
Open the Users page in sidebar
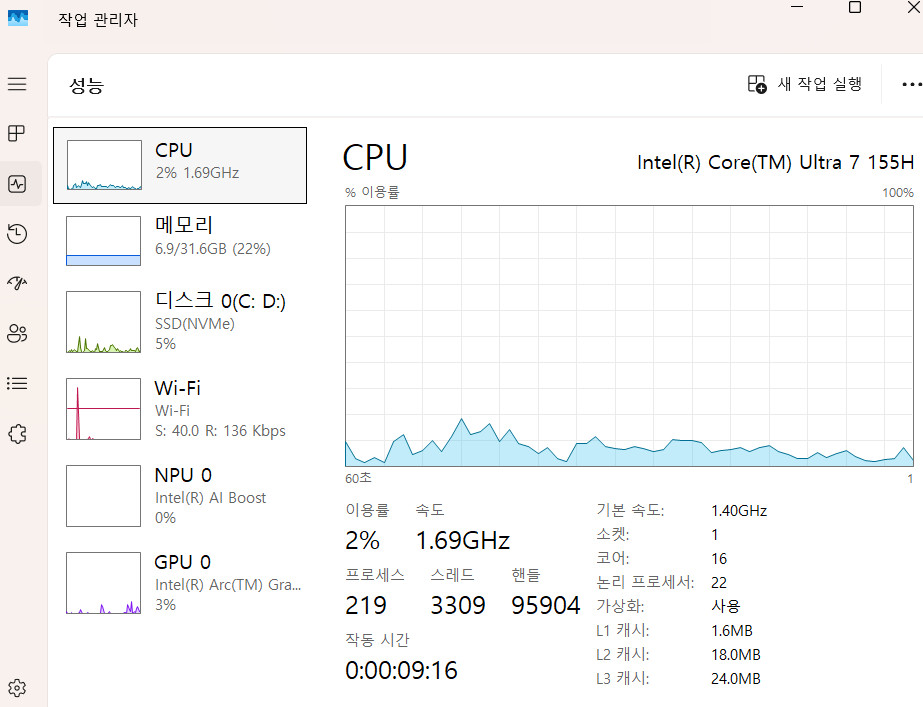17,333
